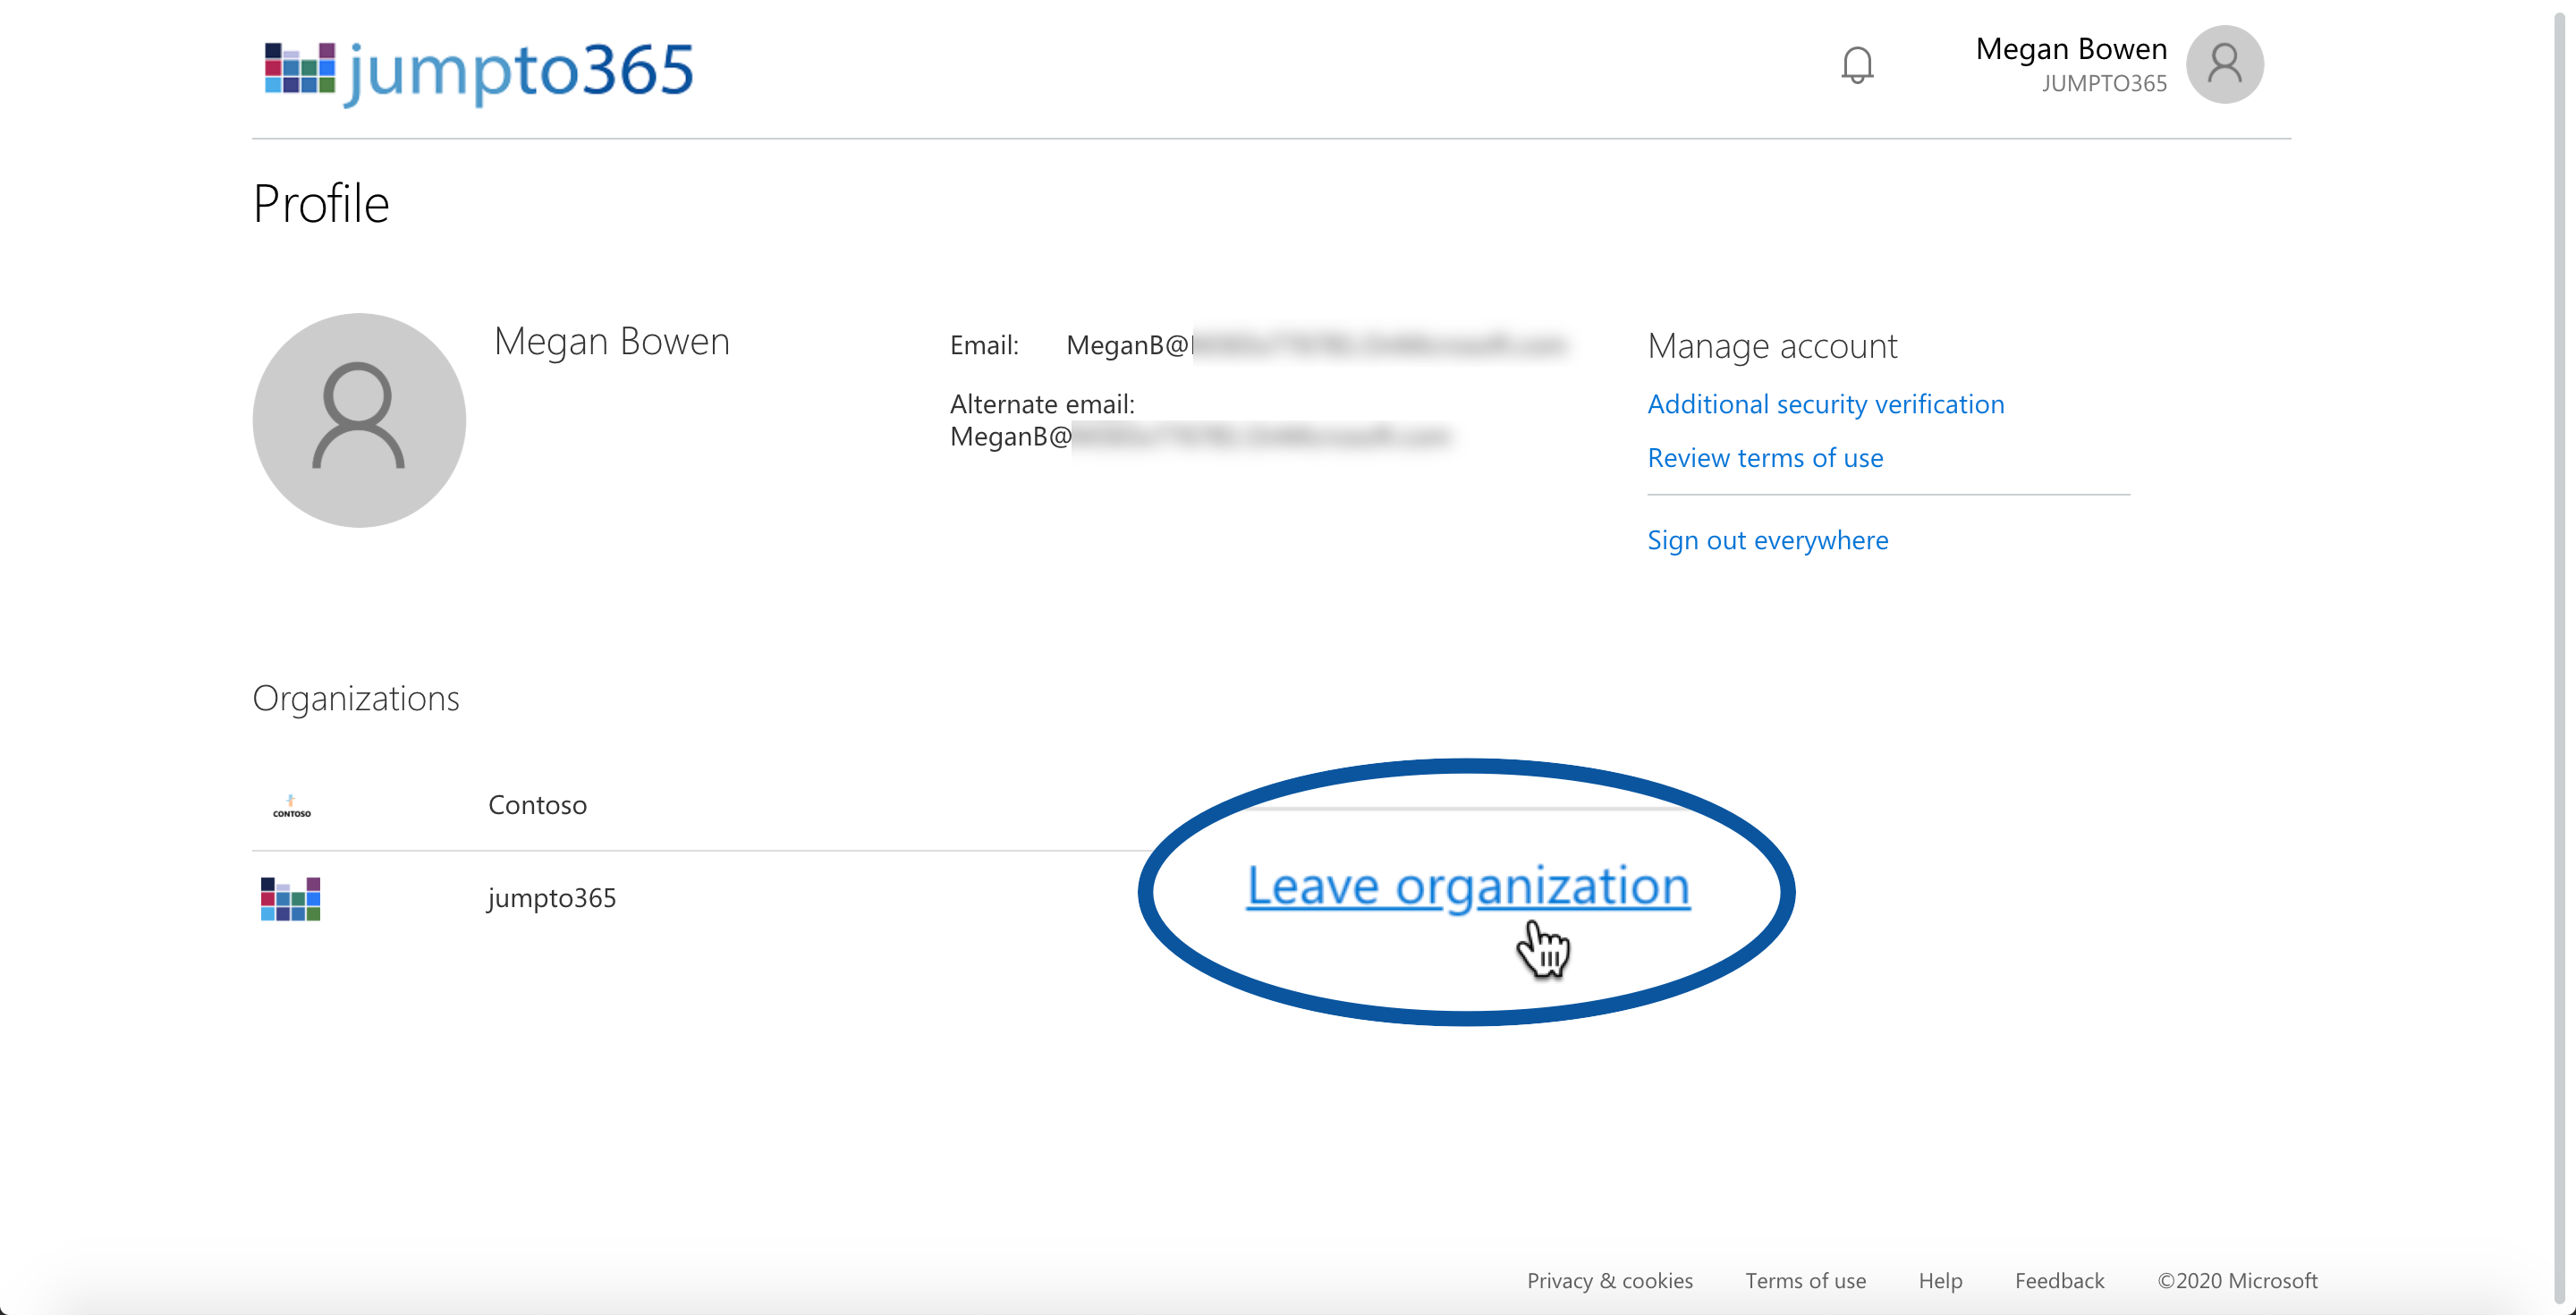The height and width of the screenshot is (1315, 2576).
Task: Open Review terms of use link
Action: click(x=1765, y=458)
